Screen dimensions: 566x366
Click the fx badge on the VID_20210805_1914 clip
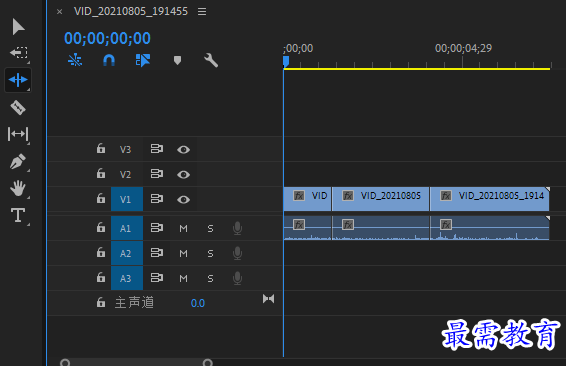tap(446, 196)
